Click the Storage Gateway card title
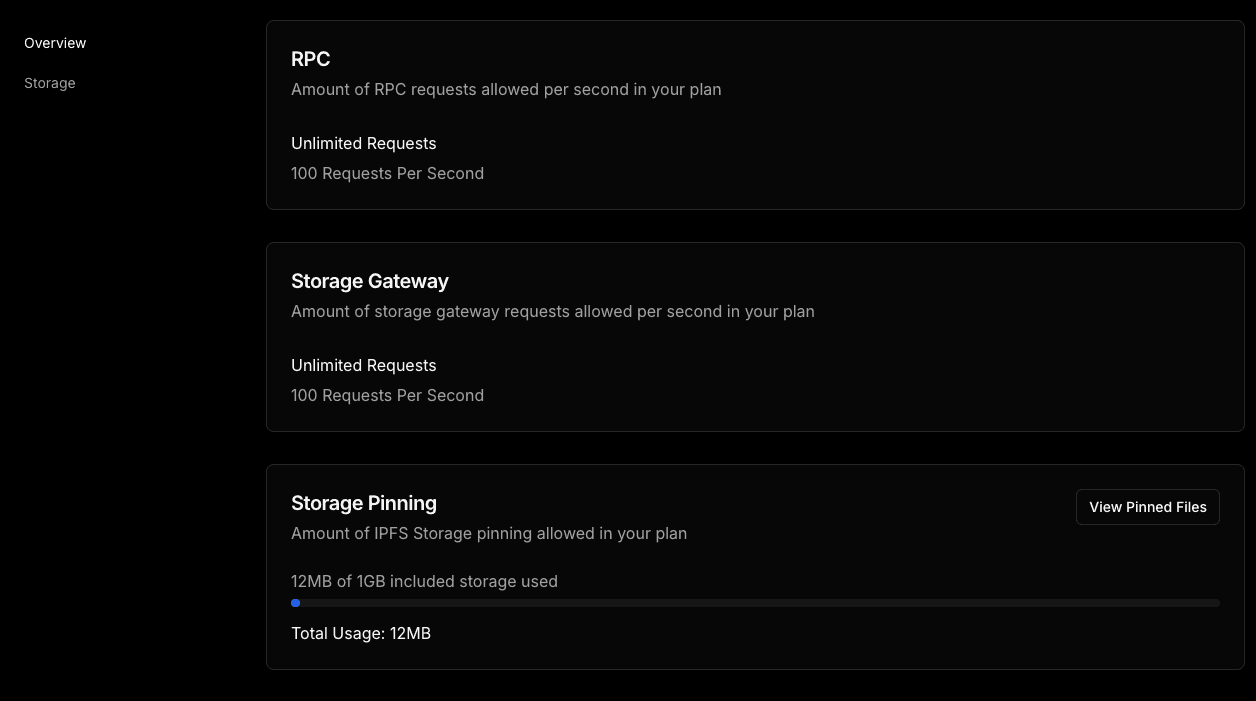1256x701 pixels. click(x=369, y=281)
